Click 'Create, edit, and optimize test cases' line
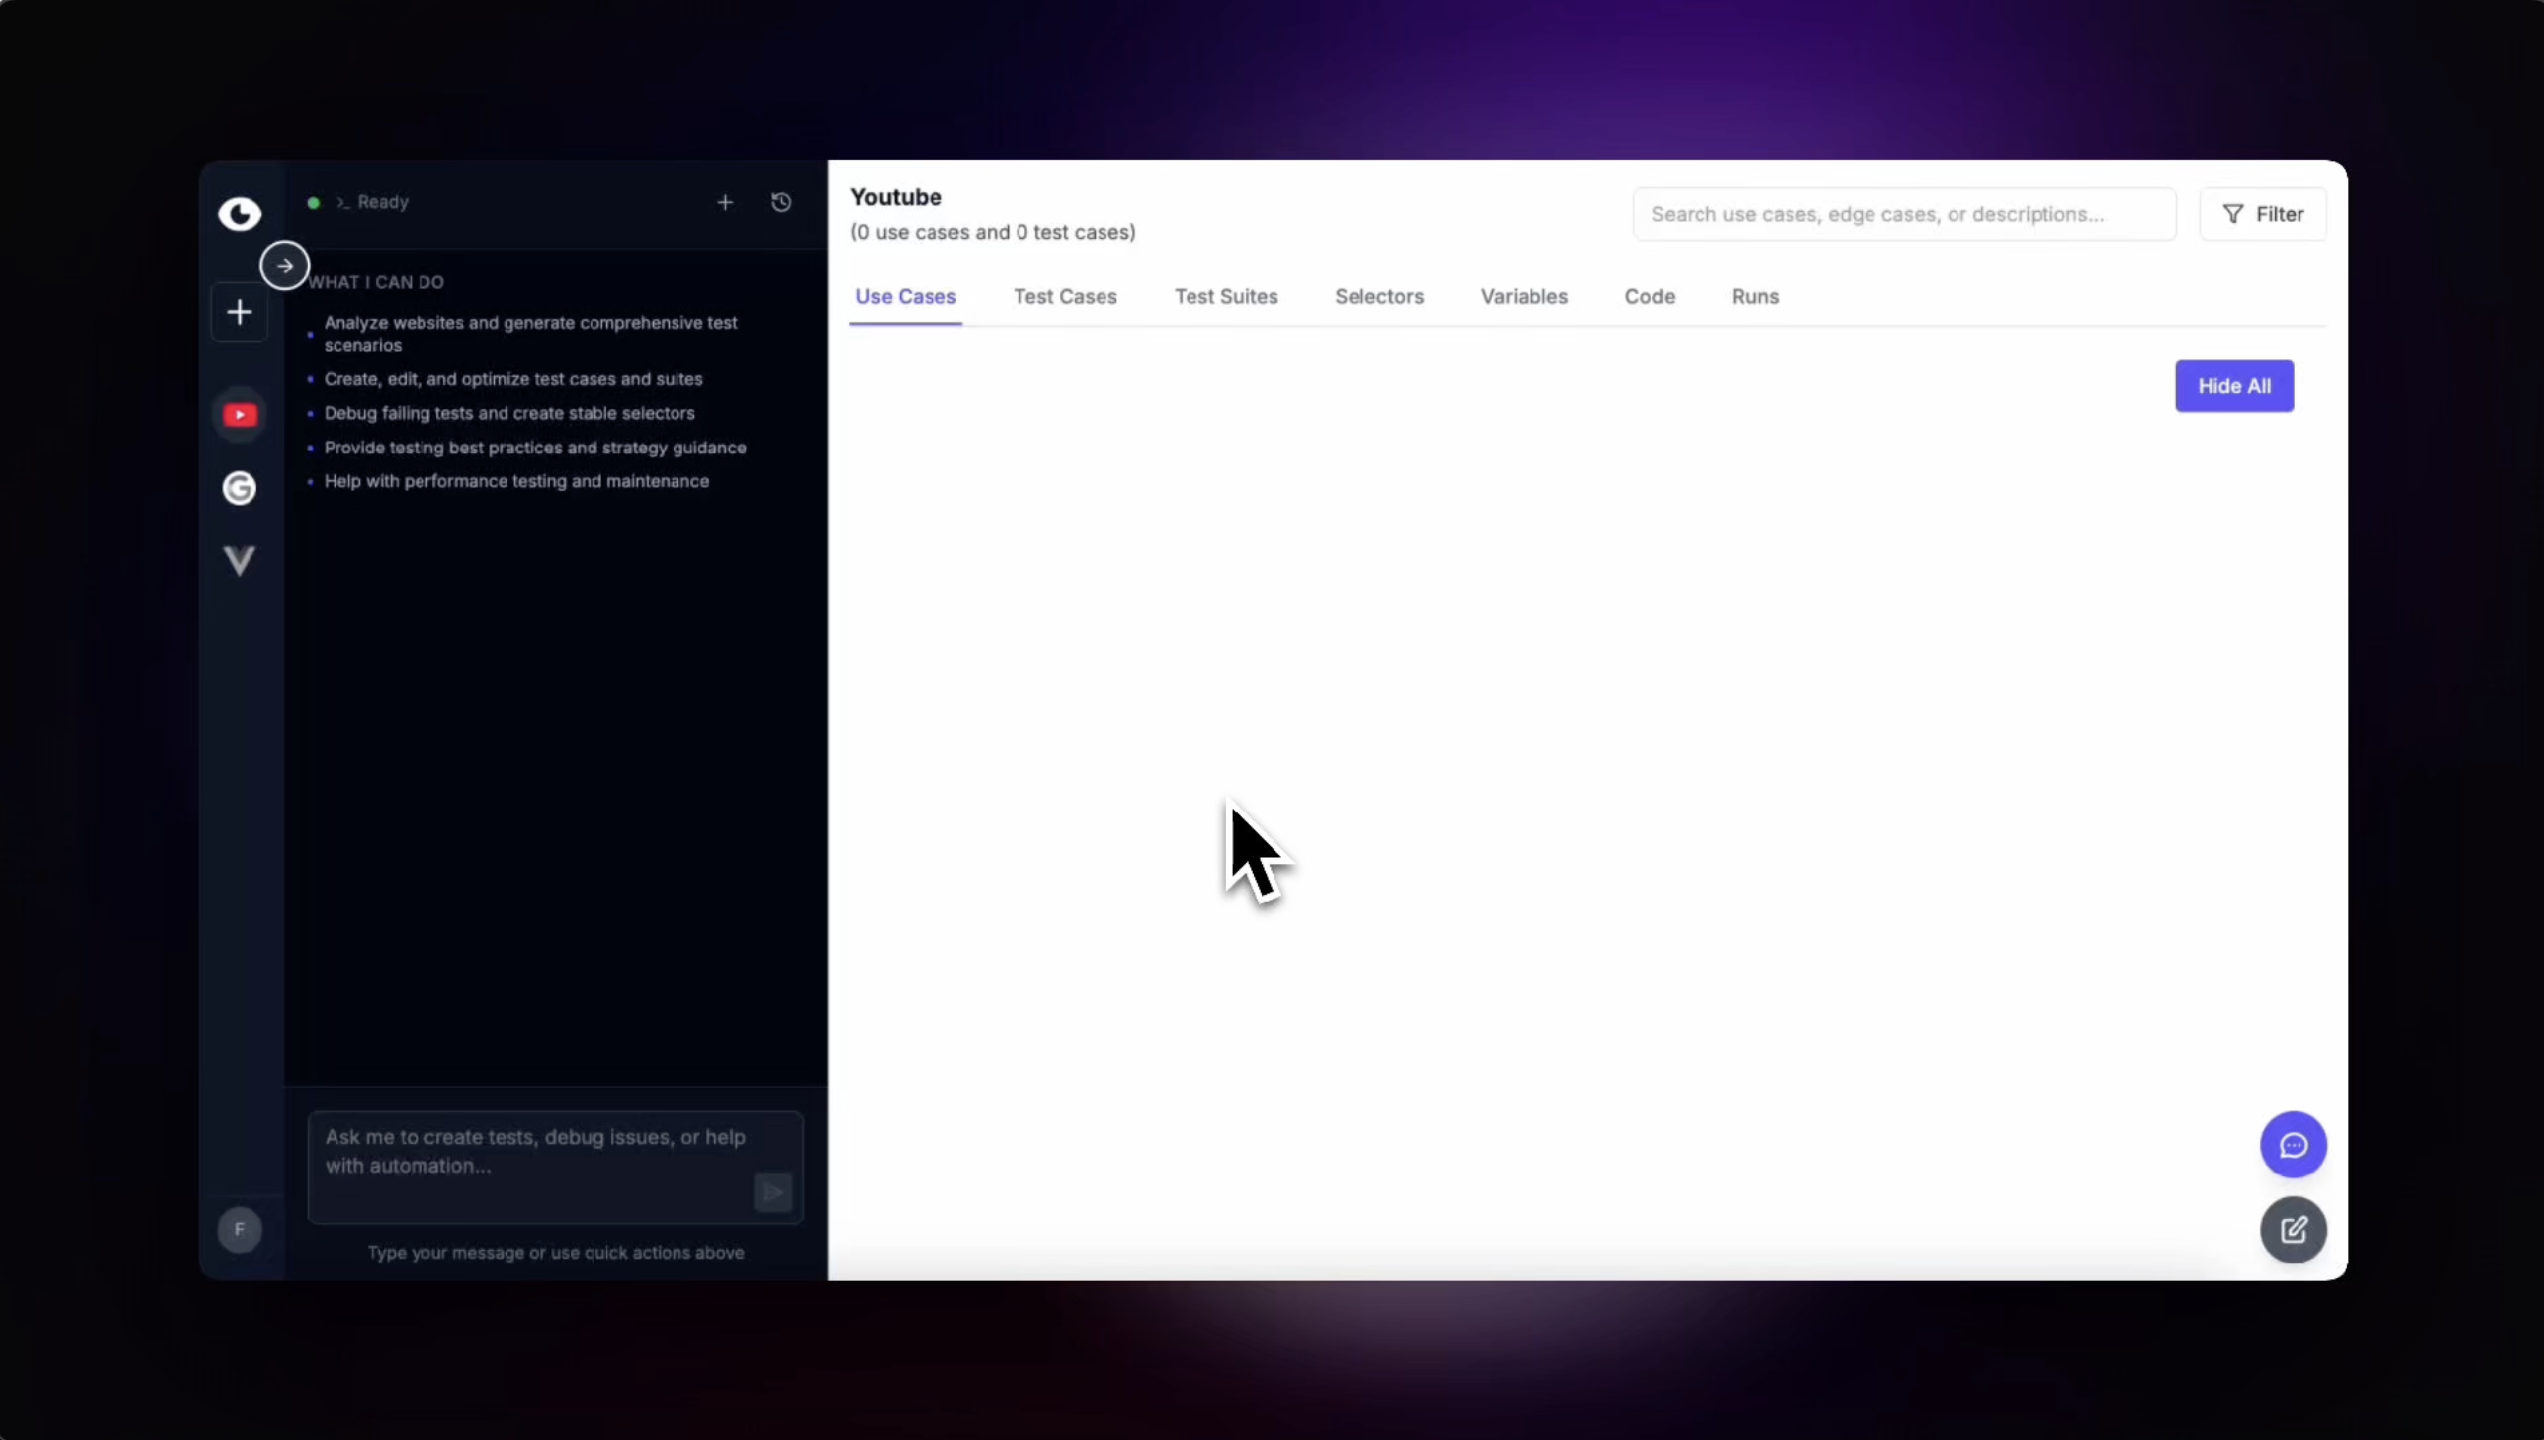The height and width of the screenshot is (1440, 2544). 513,379
